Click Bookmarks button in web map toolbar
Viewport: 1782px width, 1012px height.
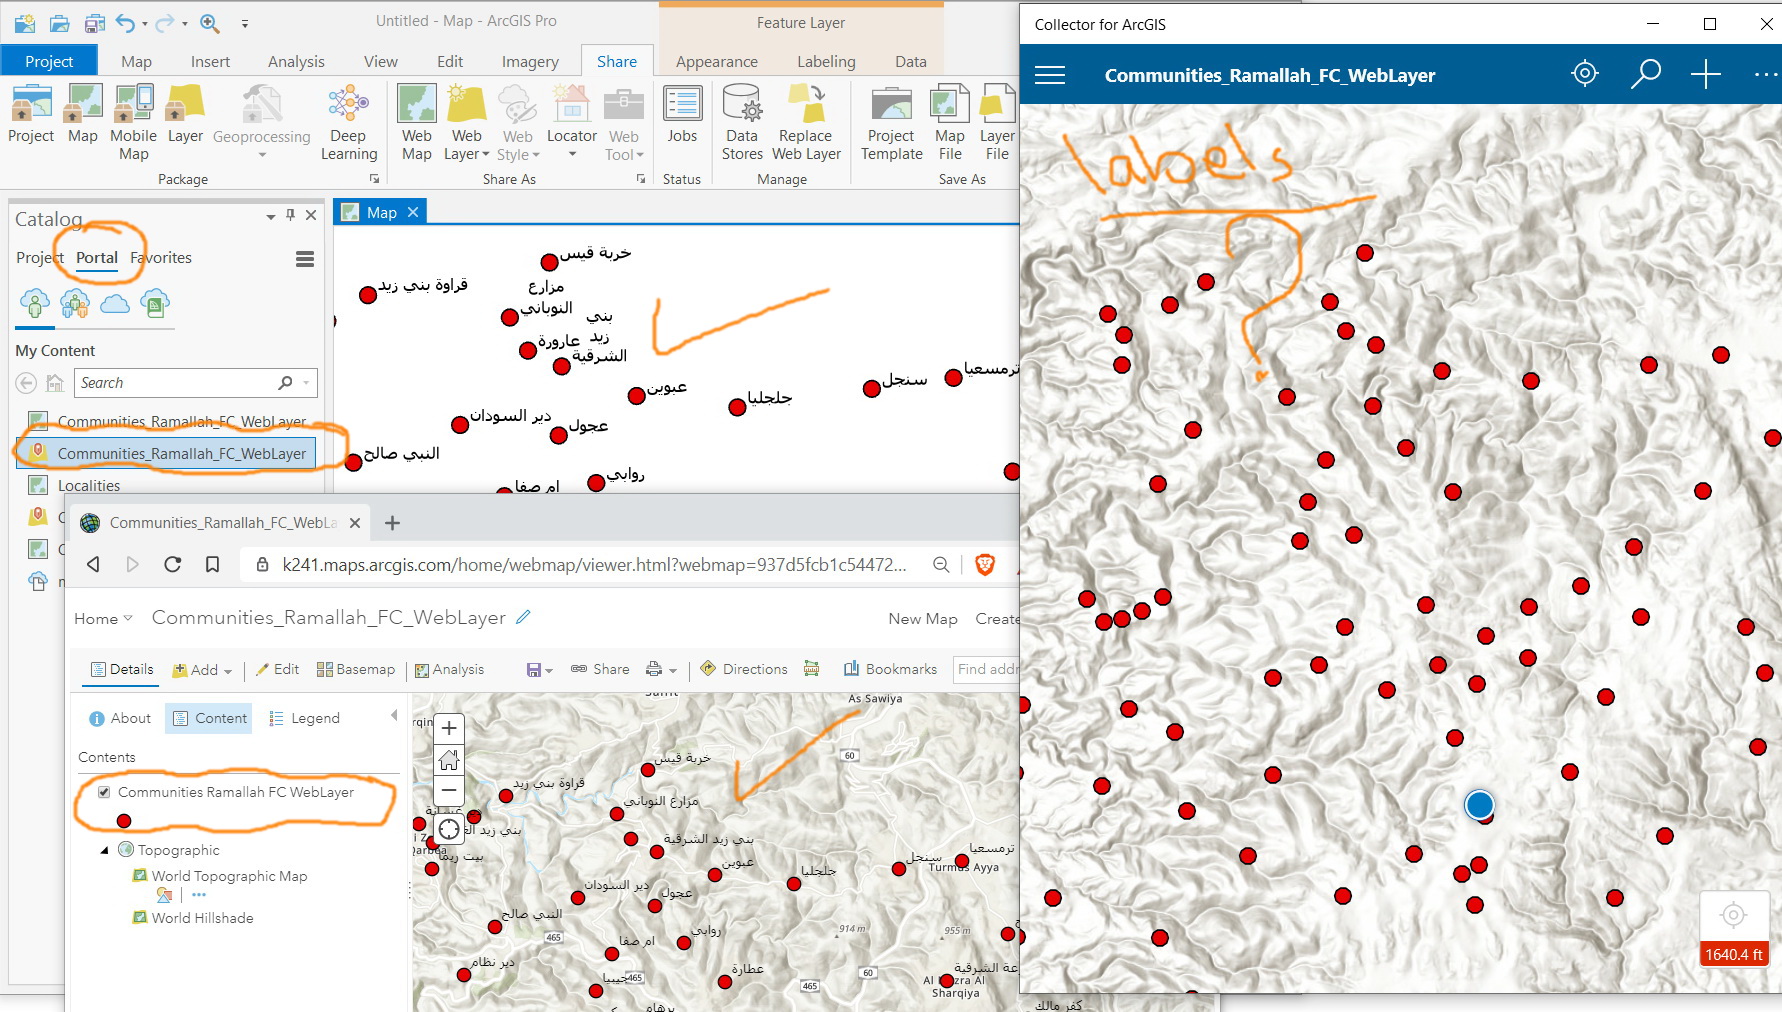pos(890,669)
